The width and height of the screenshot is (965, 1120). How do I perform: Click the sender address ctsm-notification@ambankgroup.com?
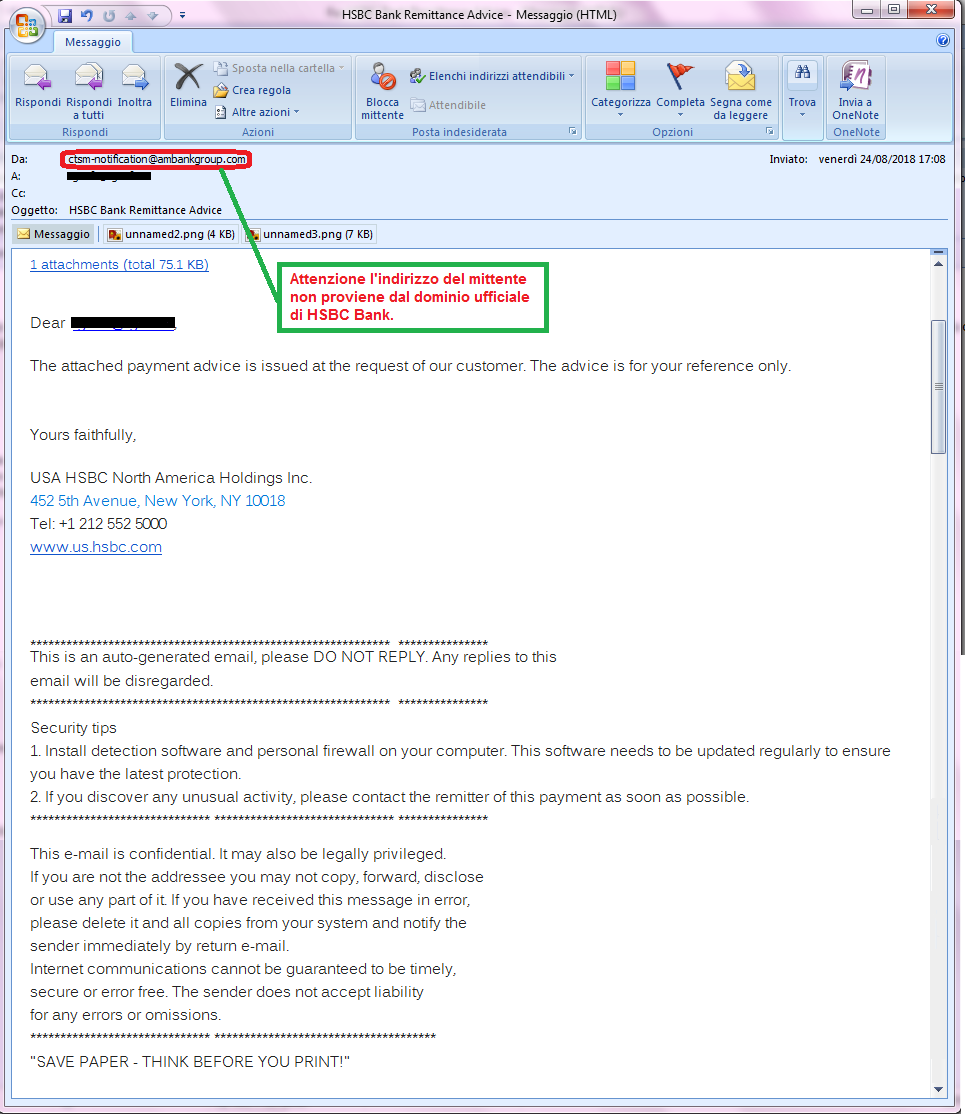[x=157, y=159]
